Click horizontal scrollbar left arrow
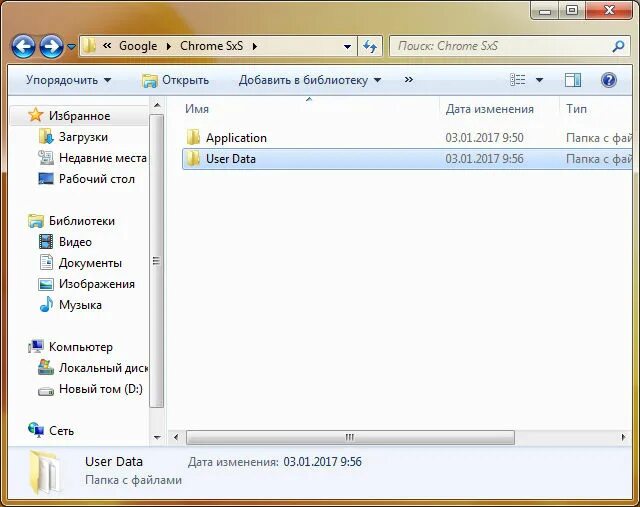The image size is (640, 507). (x=176, y=438)
